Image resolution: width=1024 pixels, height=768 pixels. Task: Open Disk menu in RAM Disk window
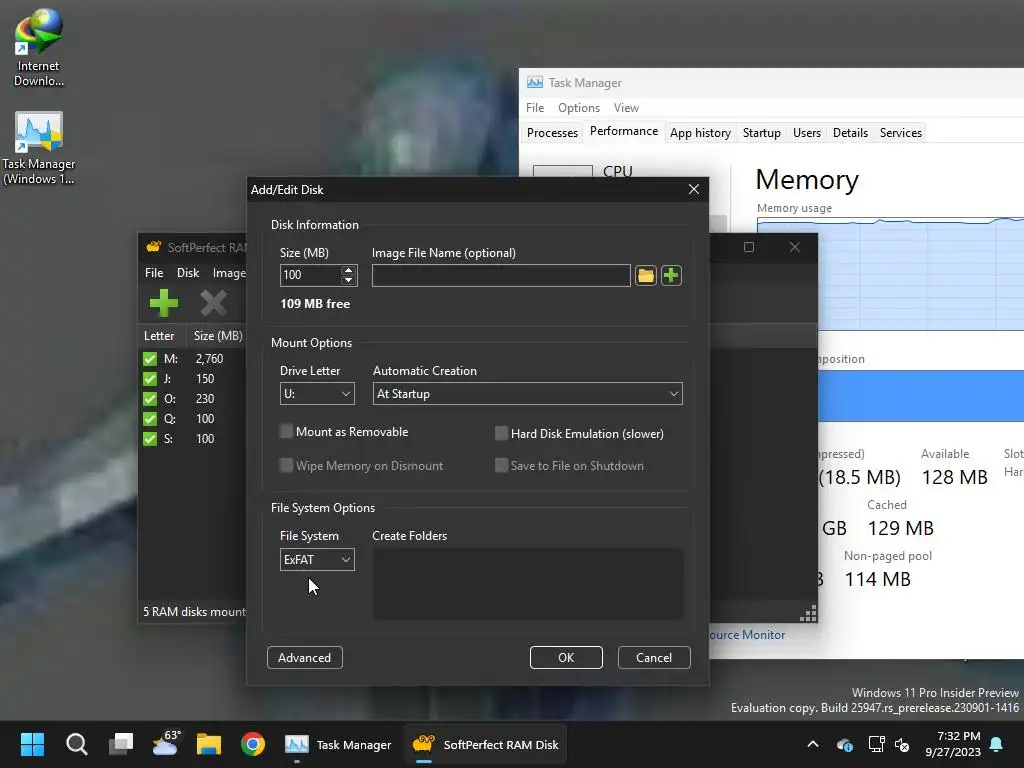[188, 273]
